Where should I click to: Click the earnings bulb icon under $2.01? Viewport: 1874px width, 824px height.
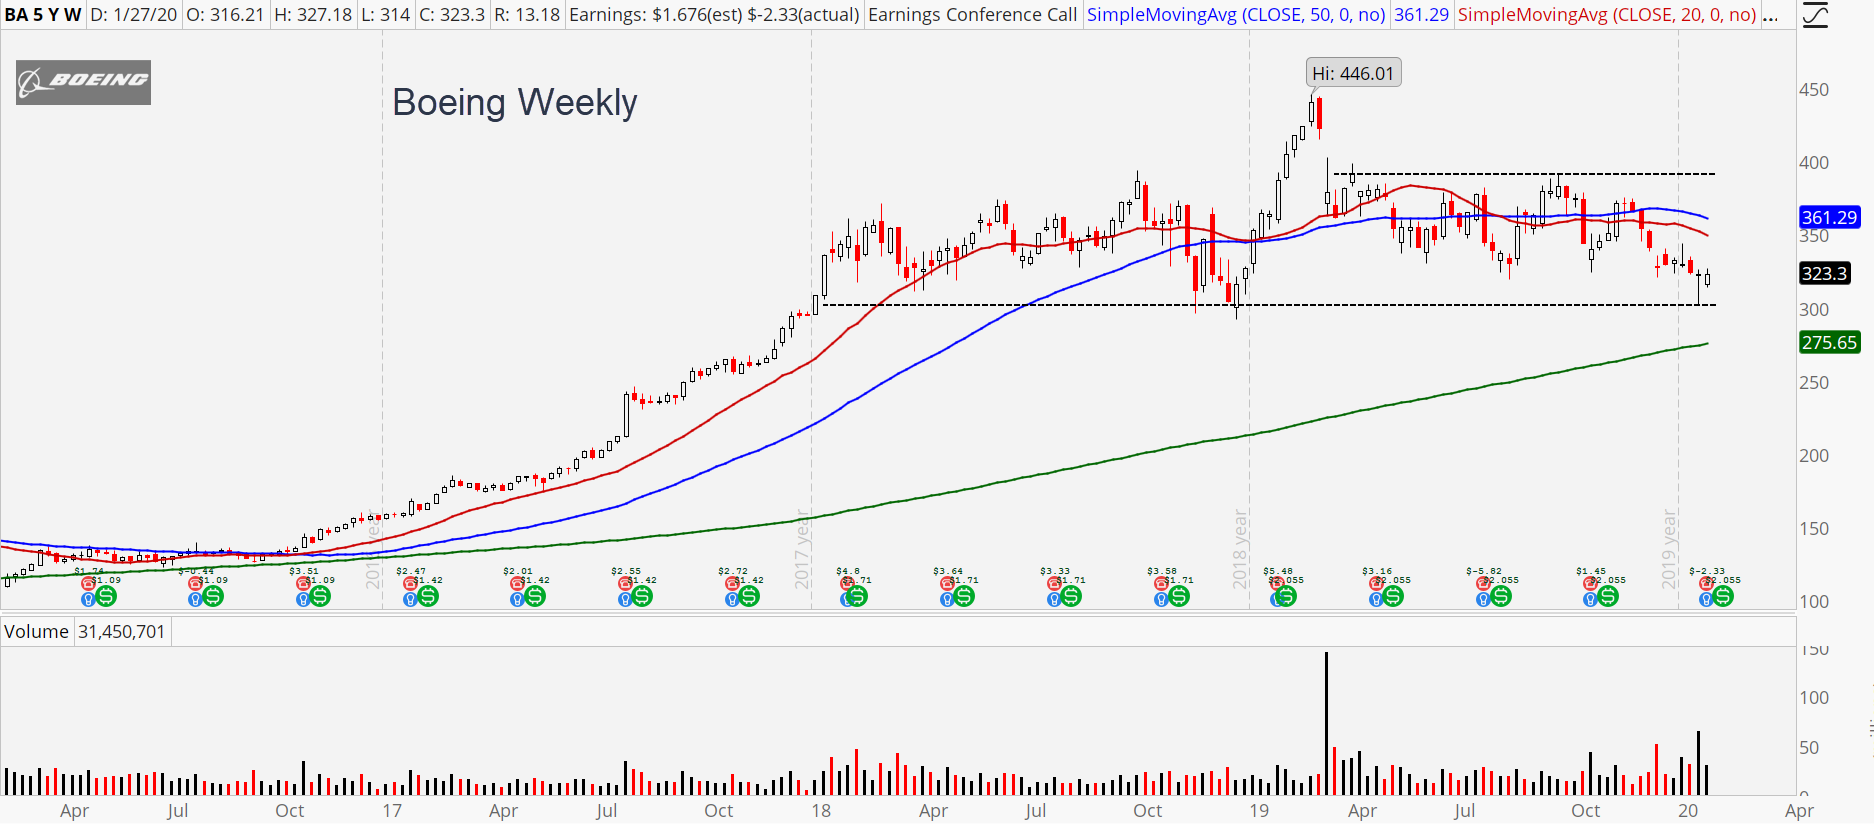pyautogui.click(x=517, y=599)
